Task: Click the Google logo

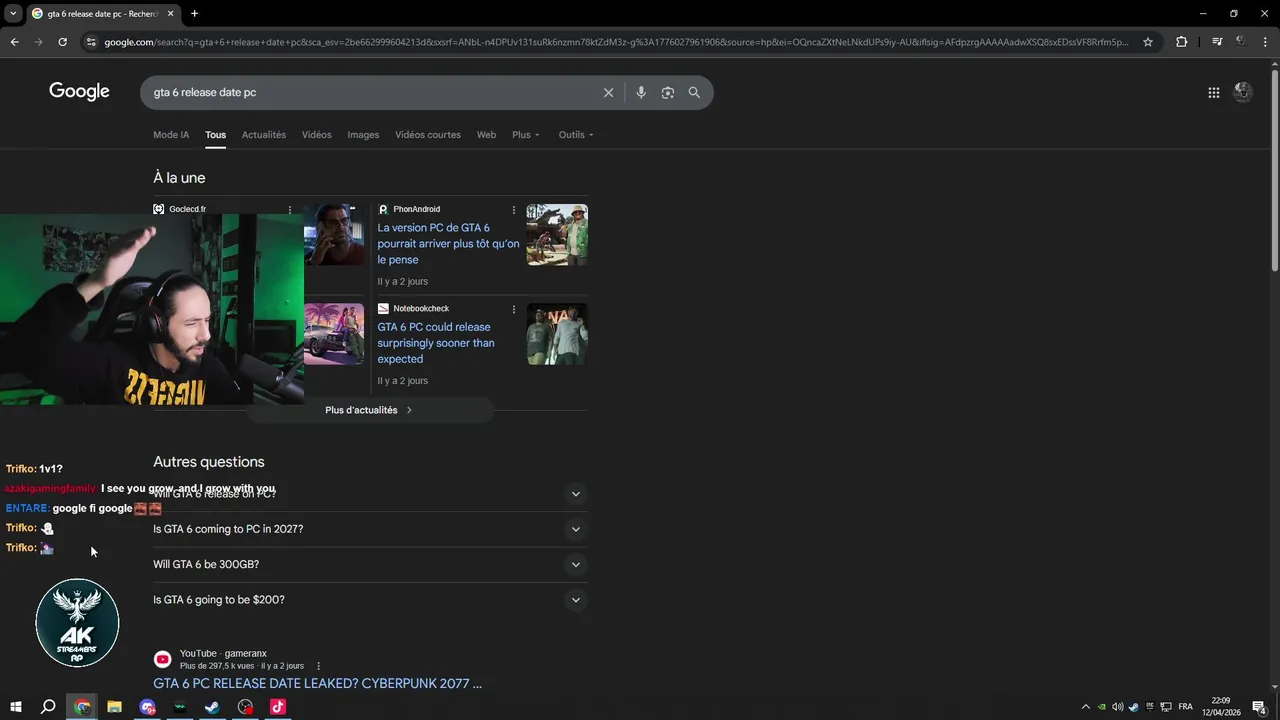Action: [79, 92]
